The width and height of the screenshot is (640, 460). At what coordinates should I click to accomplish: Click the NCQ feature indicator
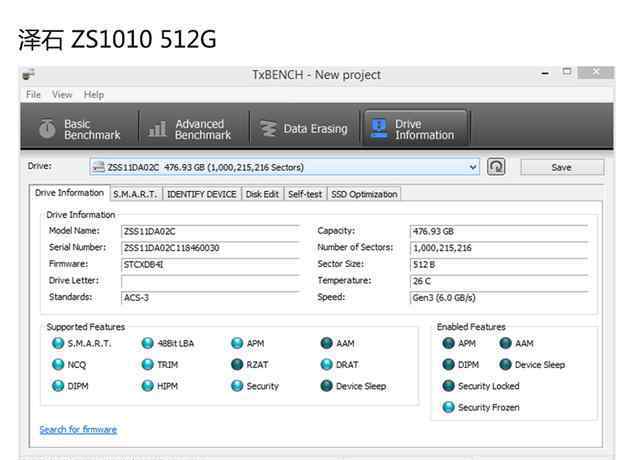tap(58, 364)
